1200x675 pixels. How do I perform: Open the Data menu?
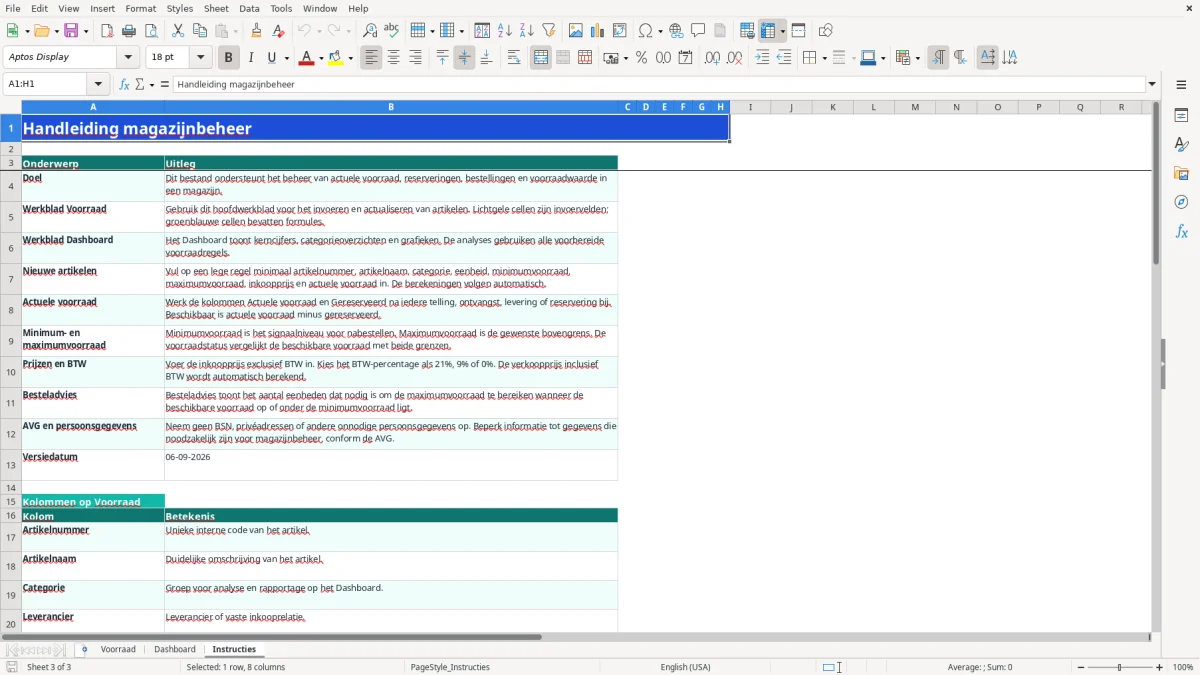coord(249,8)
